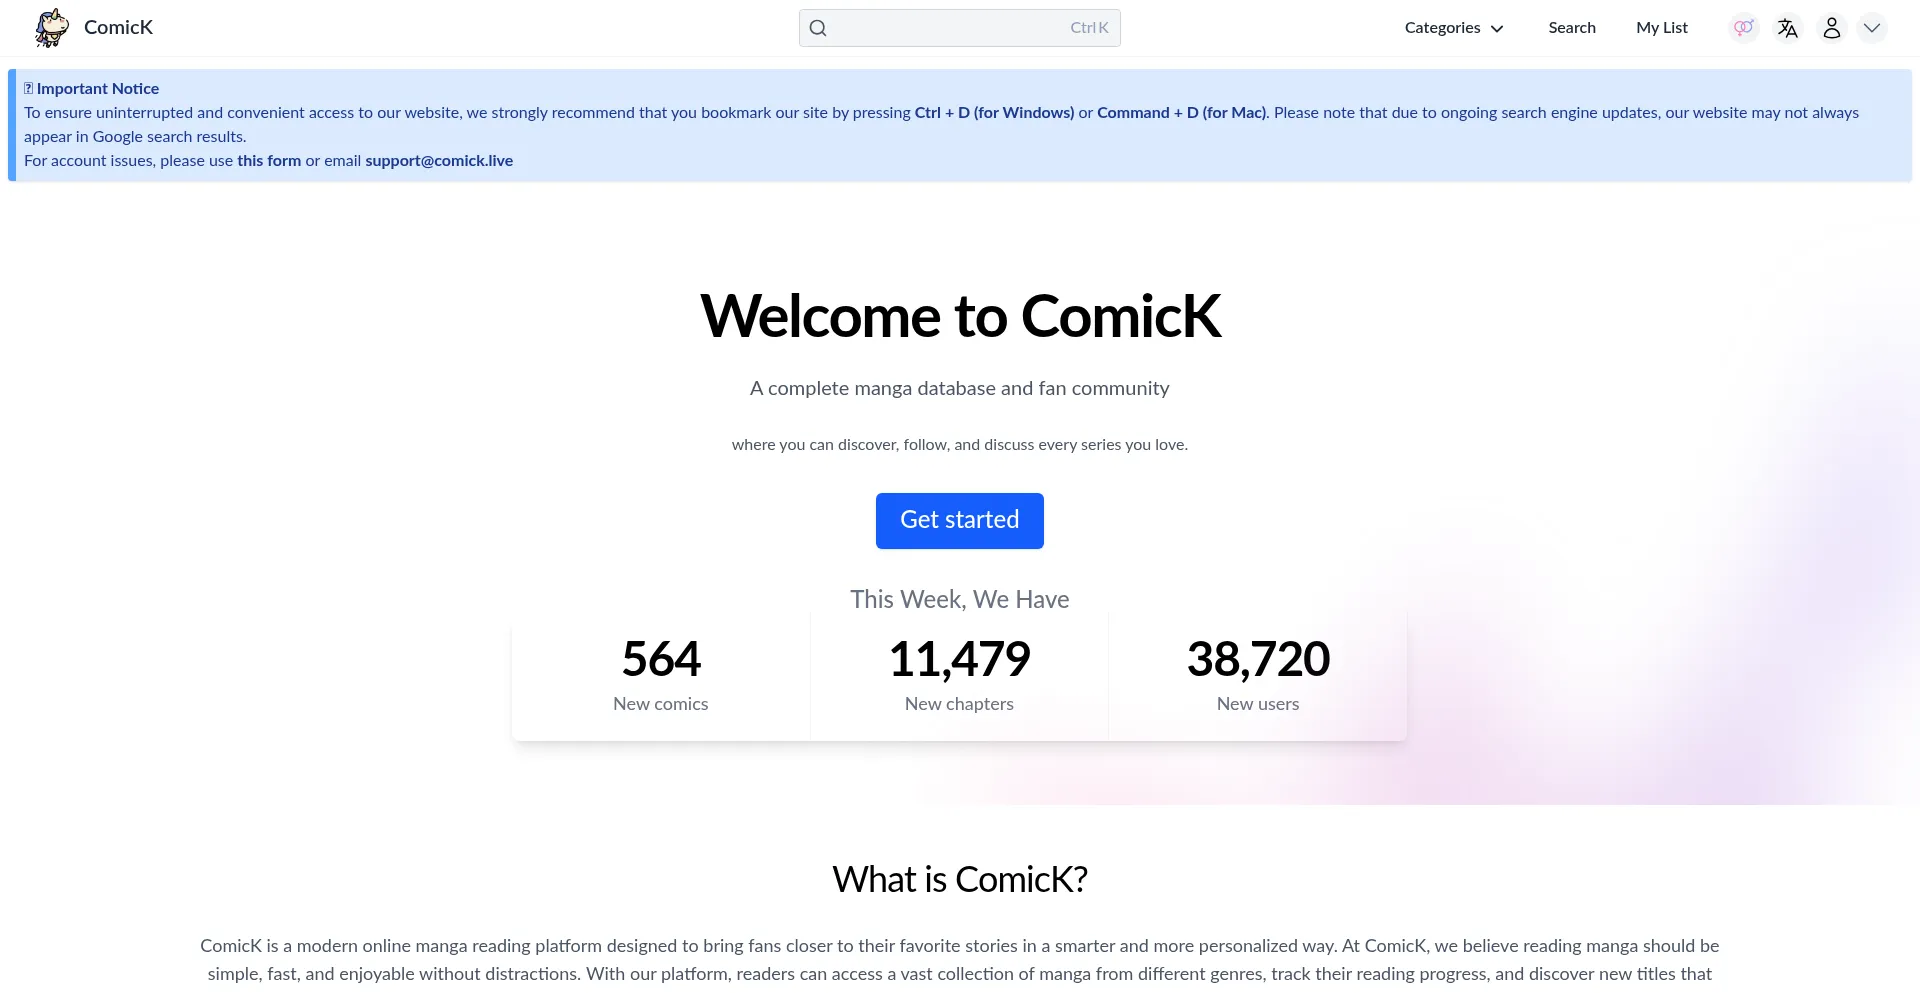The height and width of the screenshot is (993, 1920).
Task: Click the Ctrl K shortcut hint
Action: pos(1089,28)
